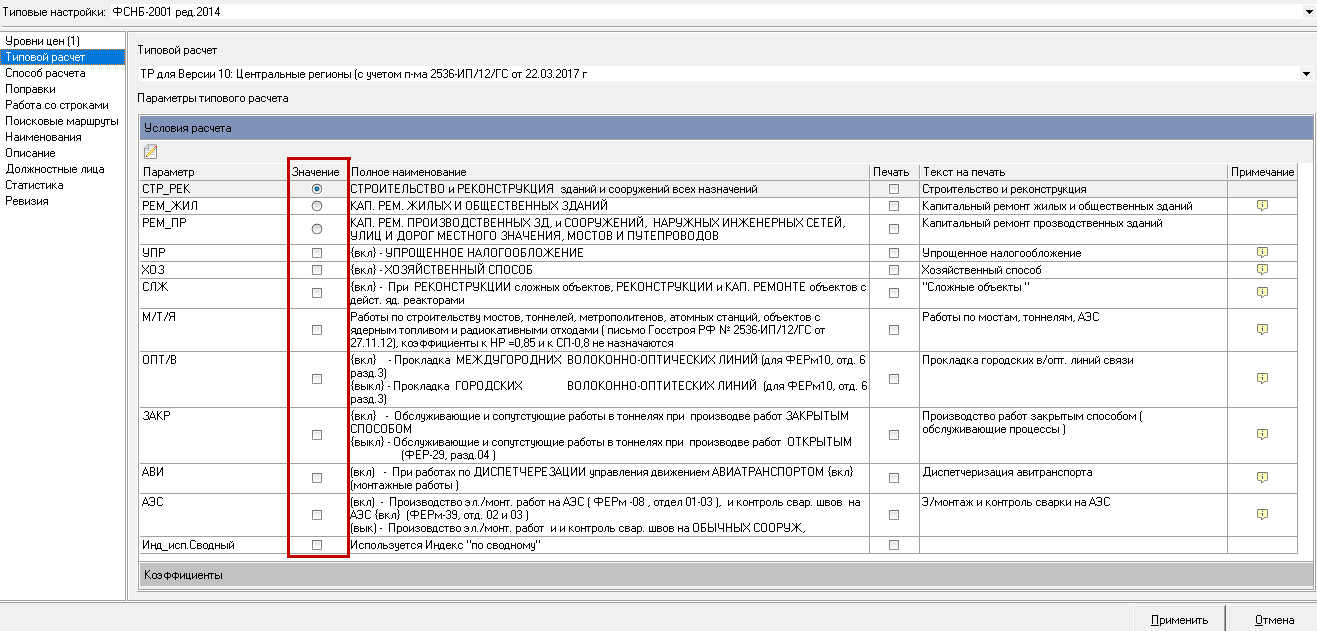Open the note icon for АЭС row
The image size is (1317, 631).
click(x=1262, y=514)
